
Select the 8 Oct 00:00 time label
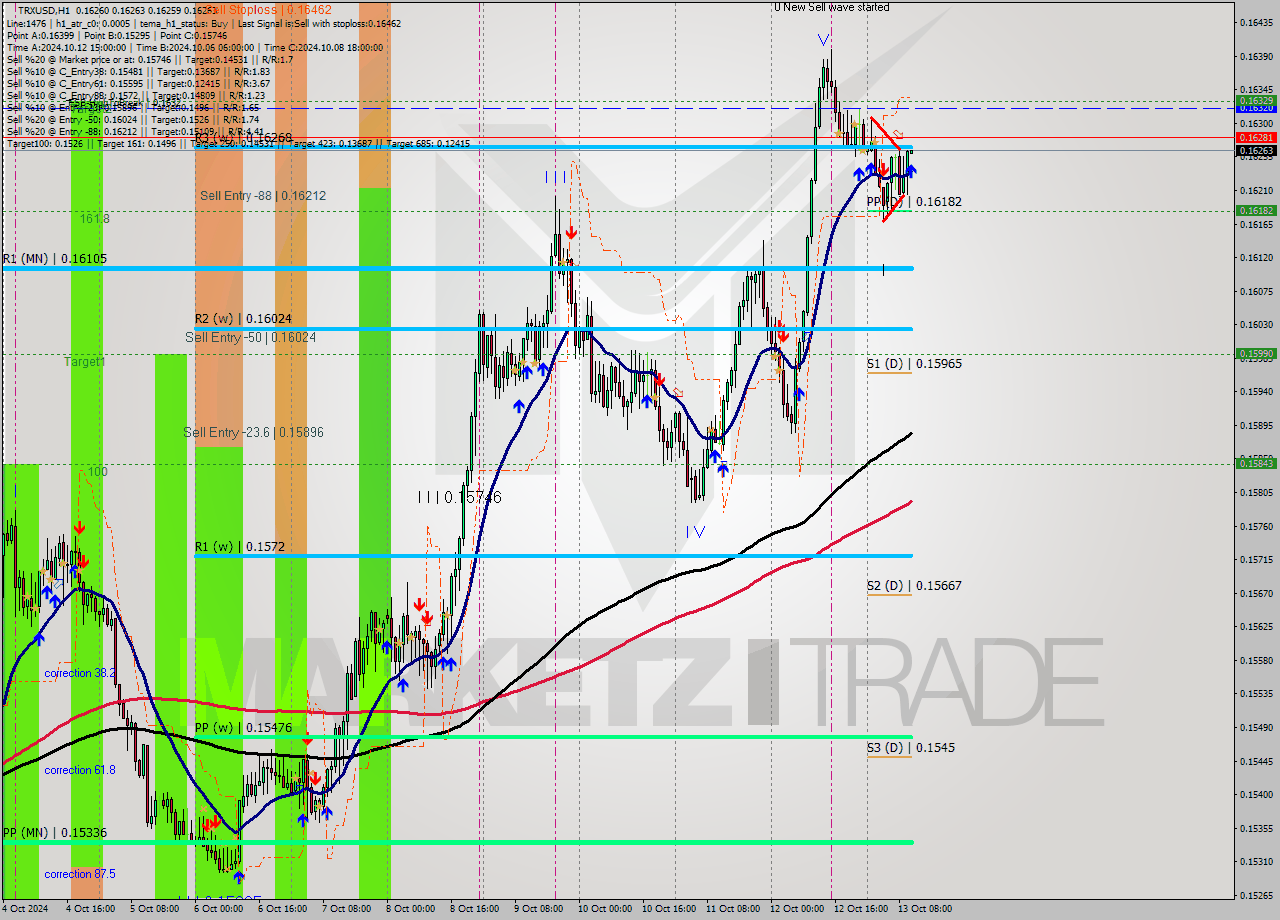(410, 910)
